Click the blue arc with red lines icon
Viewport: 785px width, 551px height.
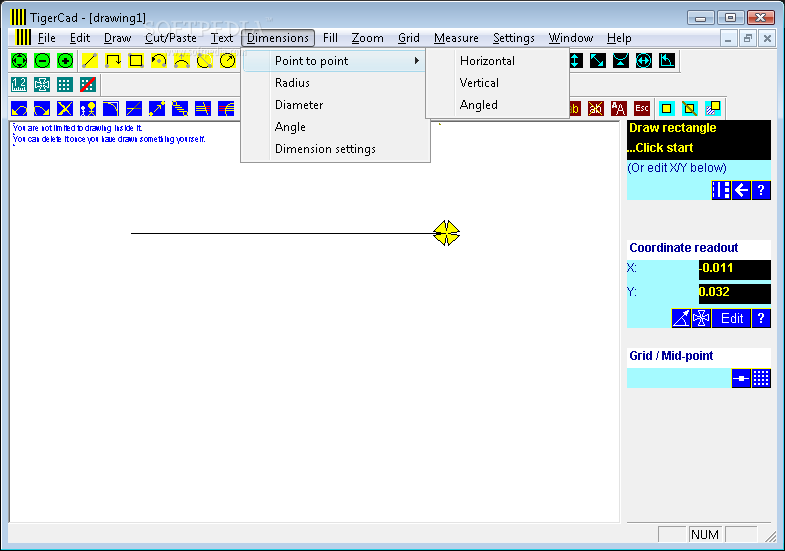tap(226, 109)
